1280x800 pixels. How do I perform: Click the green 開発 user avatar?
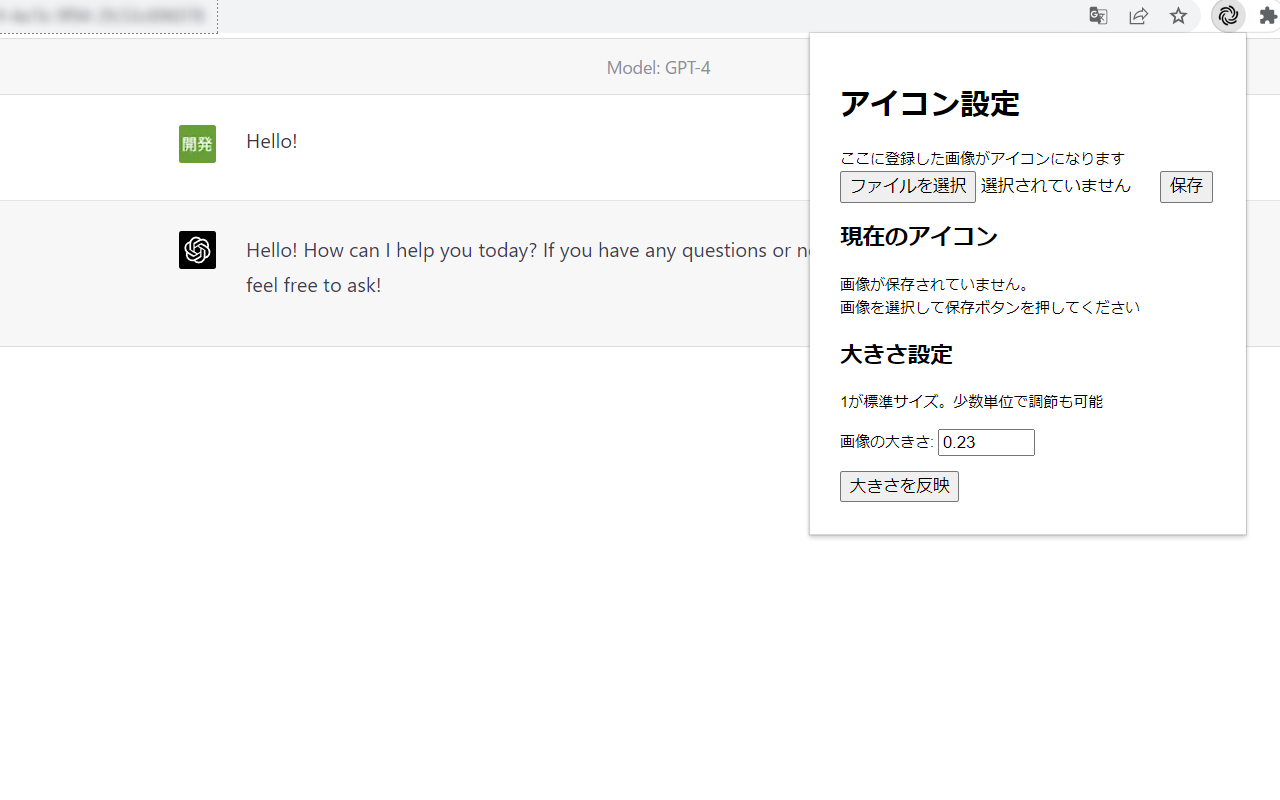[197, 144]
